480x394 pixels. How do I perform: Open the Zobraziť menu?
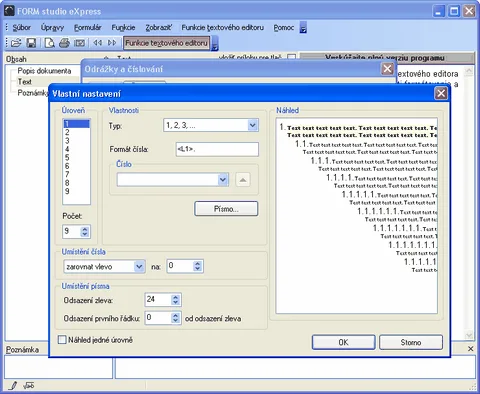click(x=159, y=28)
